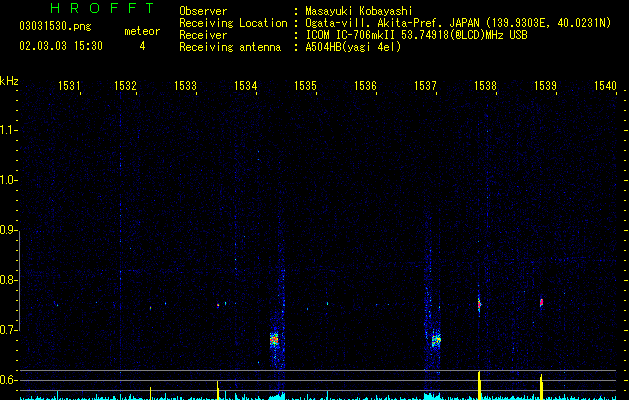Click time axis label 1536
629x400 pixels.
365,85
